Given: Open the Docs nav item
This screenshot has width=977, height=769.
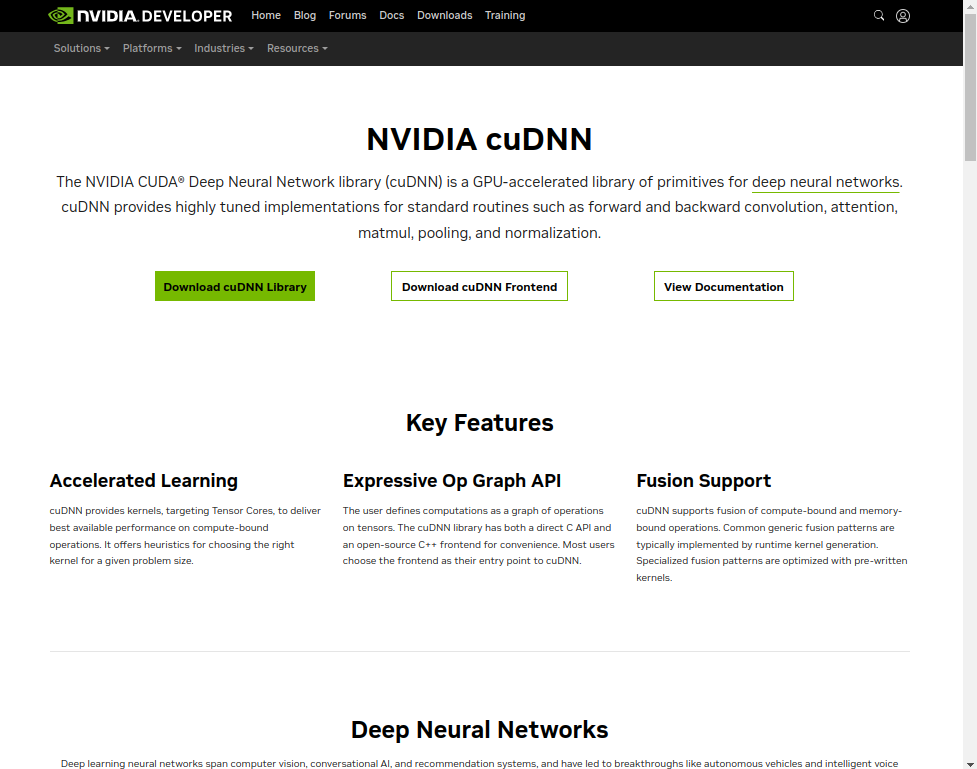Looking at the screenshot, I should click(x=391, y=16).
